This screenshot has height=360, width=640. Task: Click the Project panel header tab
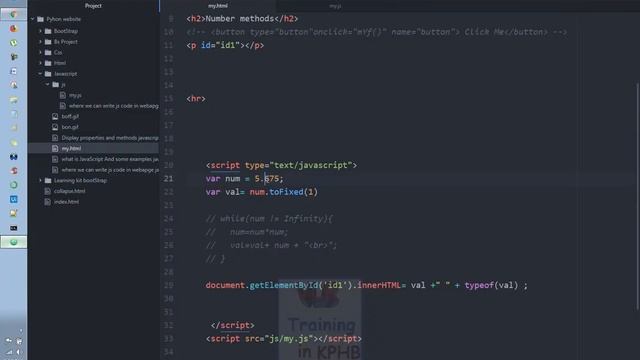click(x=93, y=6)
